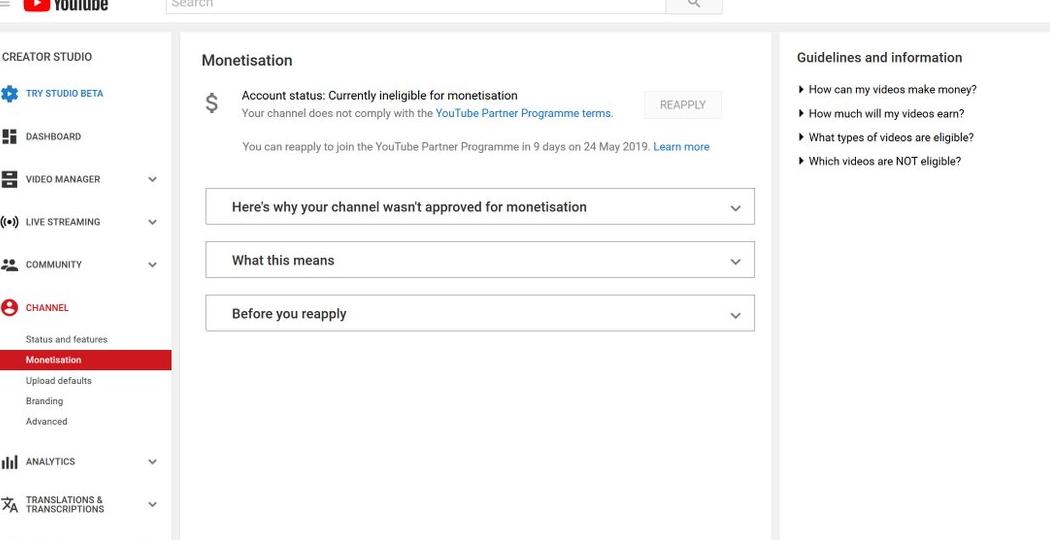1050x540 pixels.
Task: Click the Here's why your channel wasn't approved heading
Action: point(409,207)
